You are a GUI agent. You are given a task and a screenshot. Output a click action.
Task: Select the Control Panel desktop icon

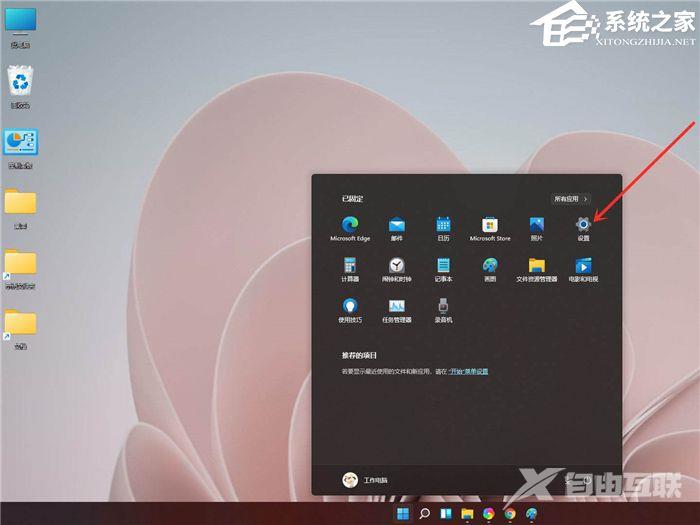click(21, 149)
